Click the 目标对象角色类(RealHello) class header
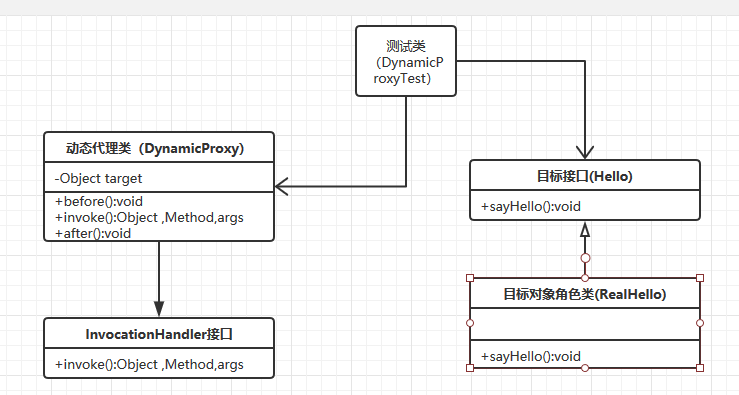Image resolution: width=739 pixels, height=395 pixels. coord(585,293)
